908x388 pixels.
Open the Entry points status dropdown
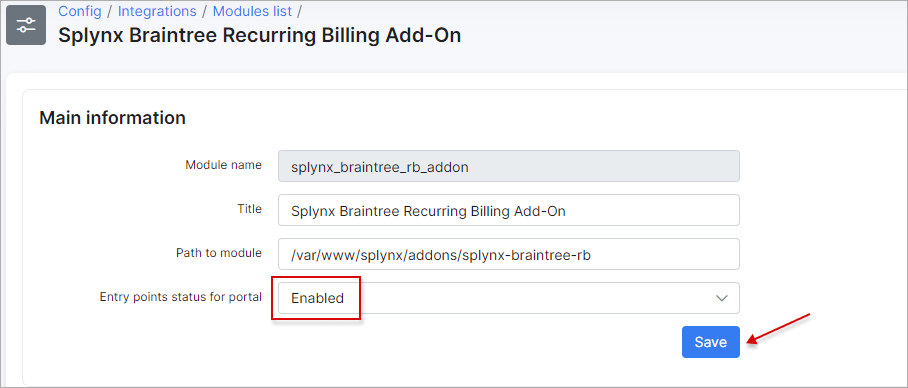coord(508,298)
